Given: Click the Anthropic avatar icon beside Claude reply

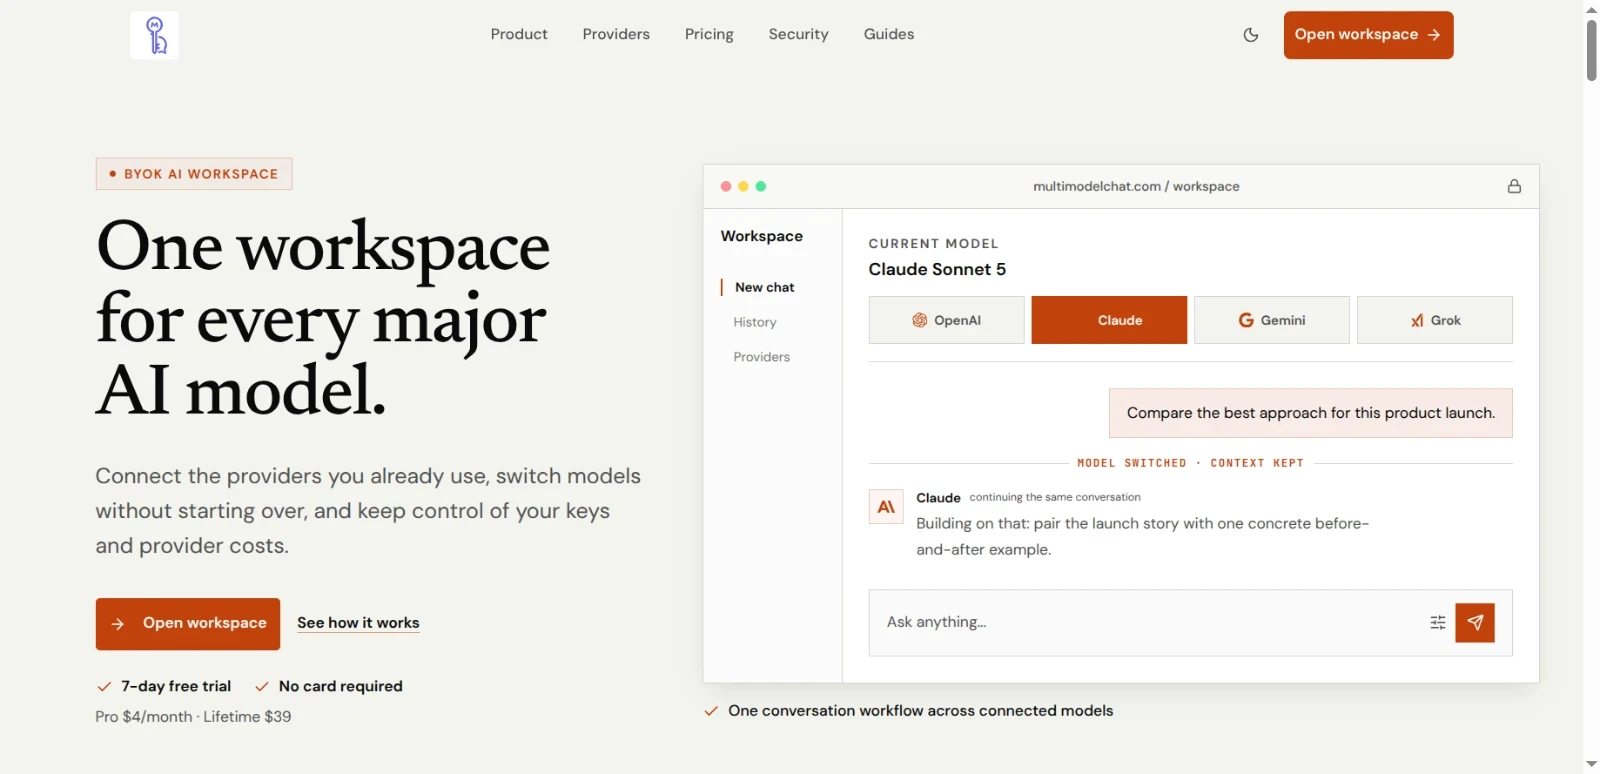Looking at the screenshot, I should click(886, 507).
